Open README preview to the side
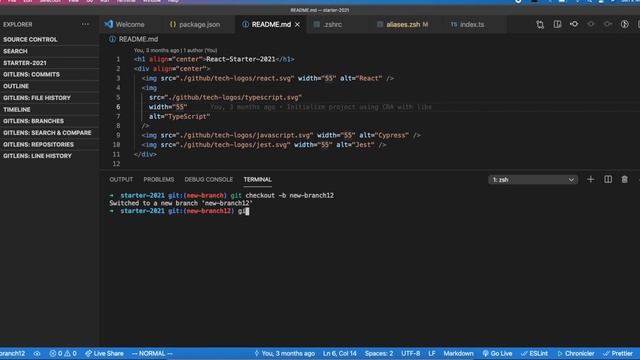The width and height of the screenshot is (640, 360). (557, 24)
